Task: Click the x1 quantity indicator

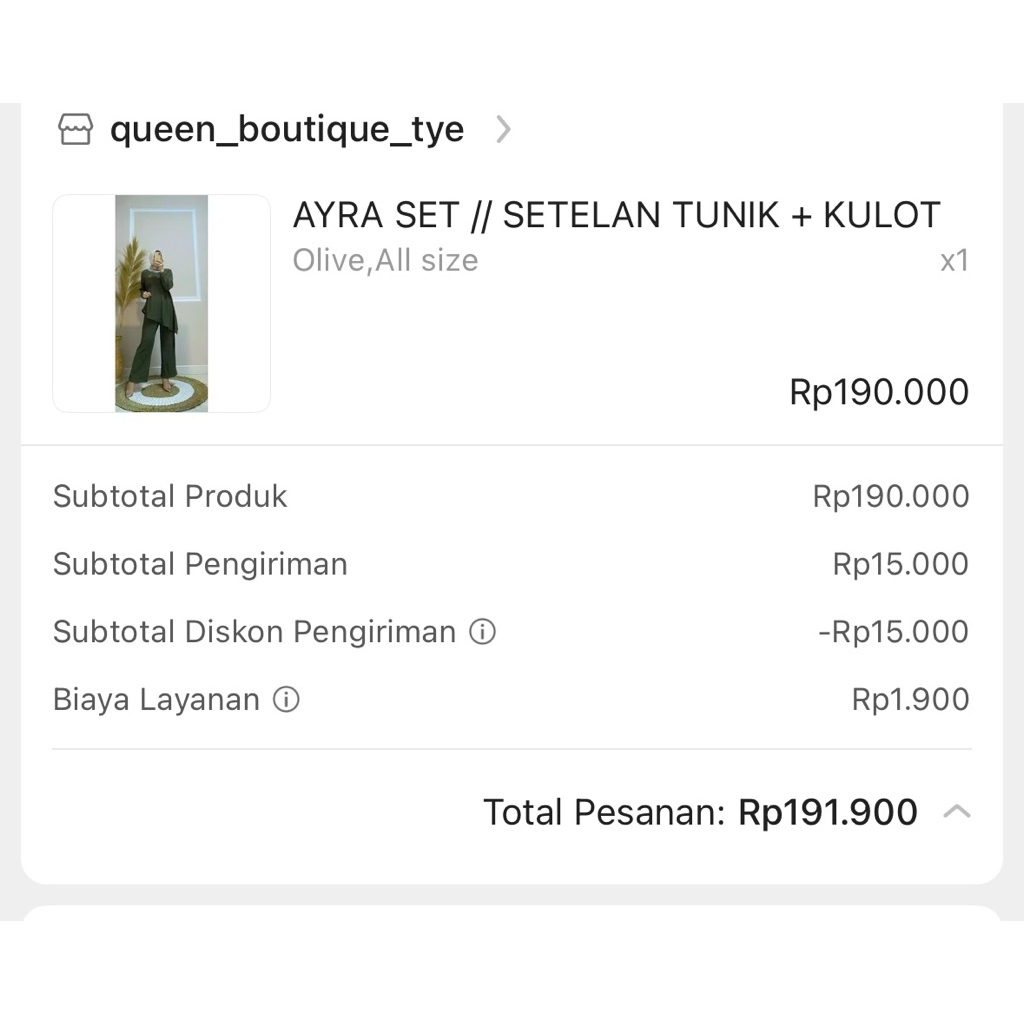Action: tap(954, 261)
